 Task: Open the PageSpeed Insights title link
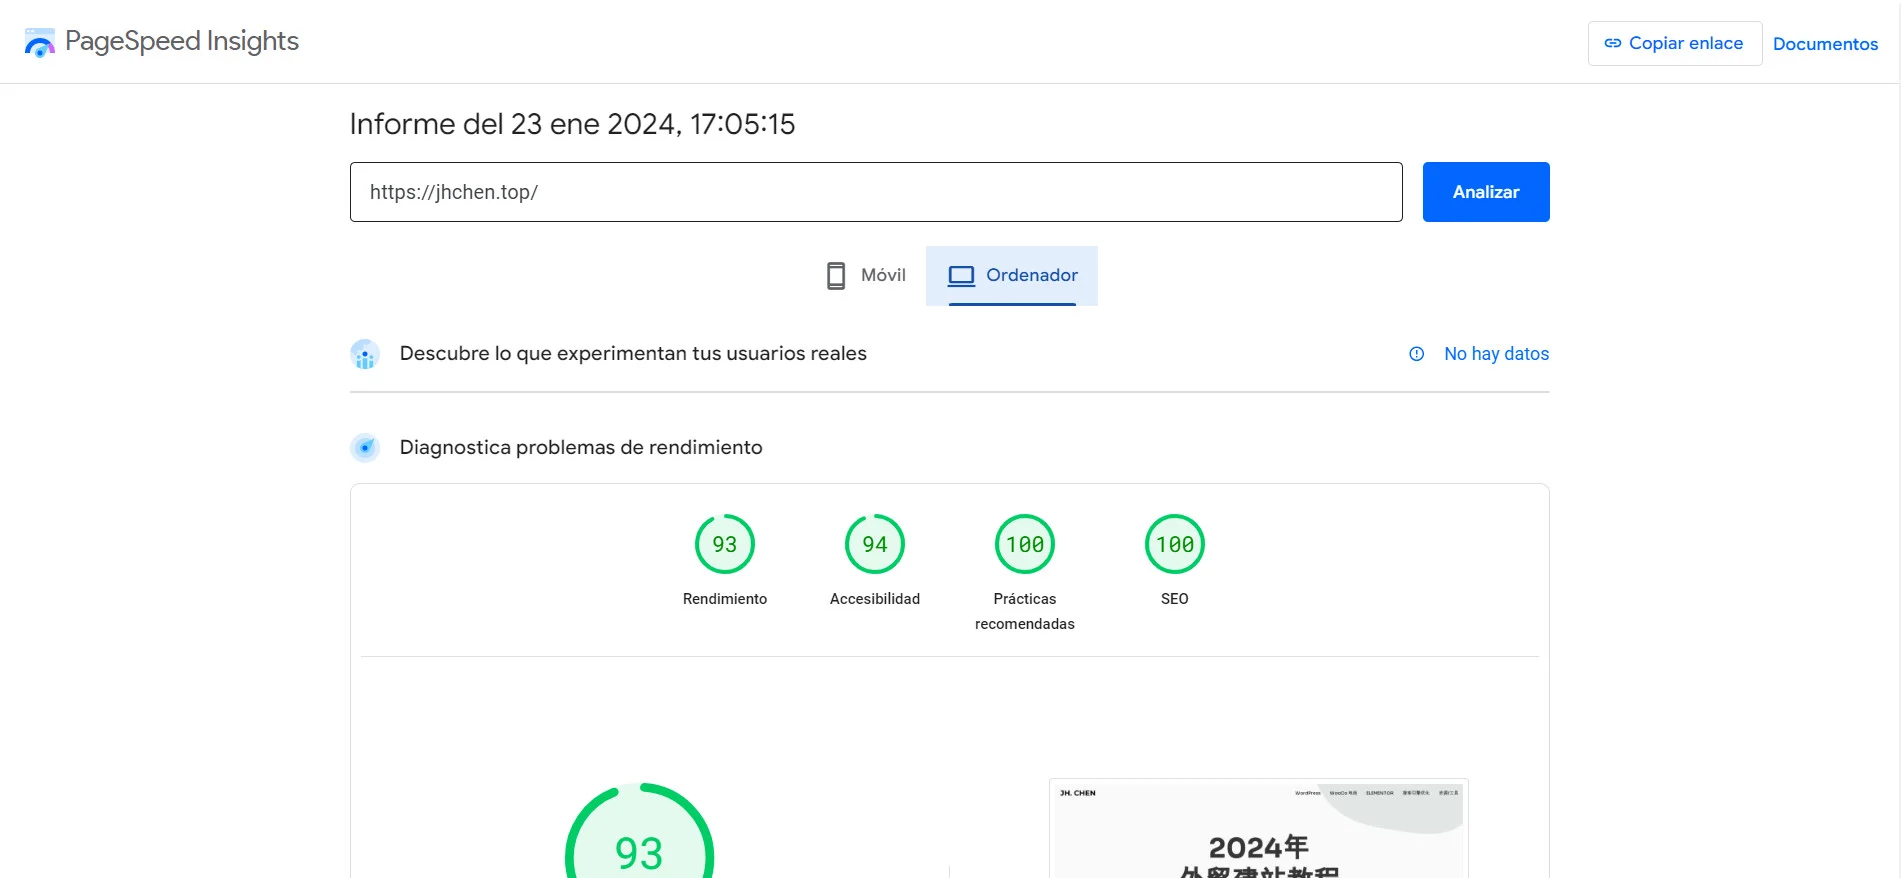181,41
